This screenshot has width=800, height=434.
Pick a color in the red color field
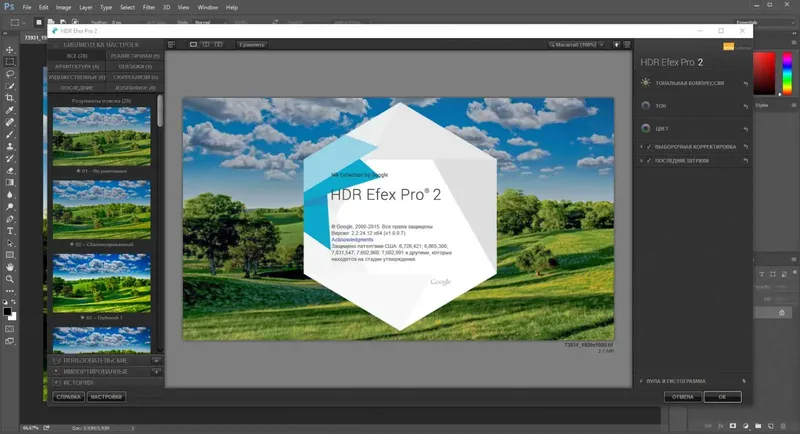pyautogui.click(x=764, y=73)
